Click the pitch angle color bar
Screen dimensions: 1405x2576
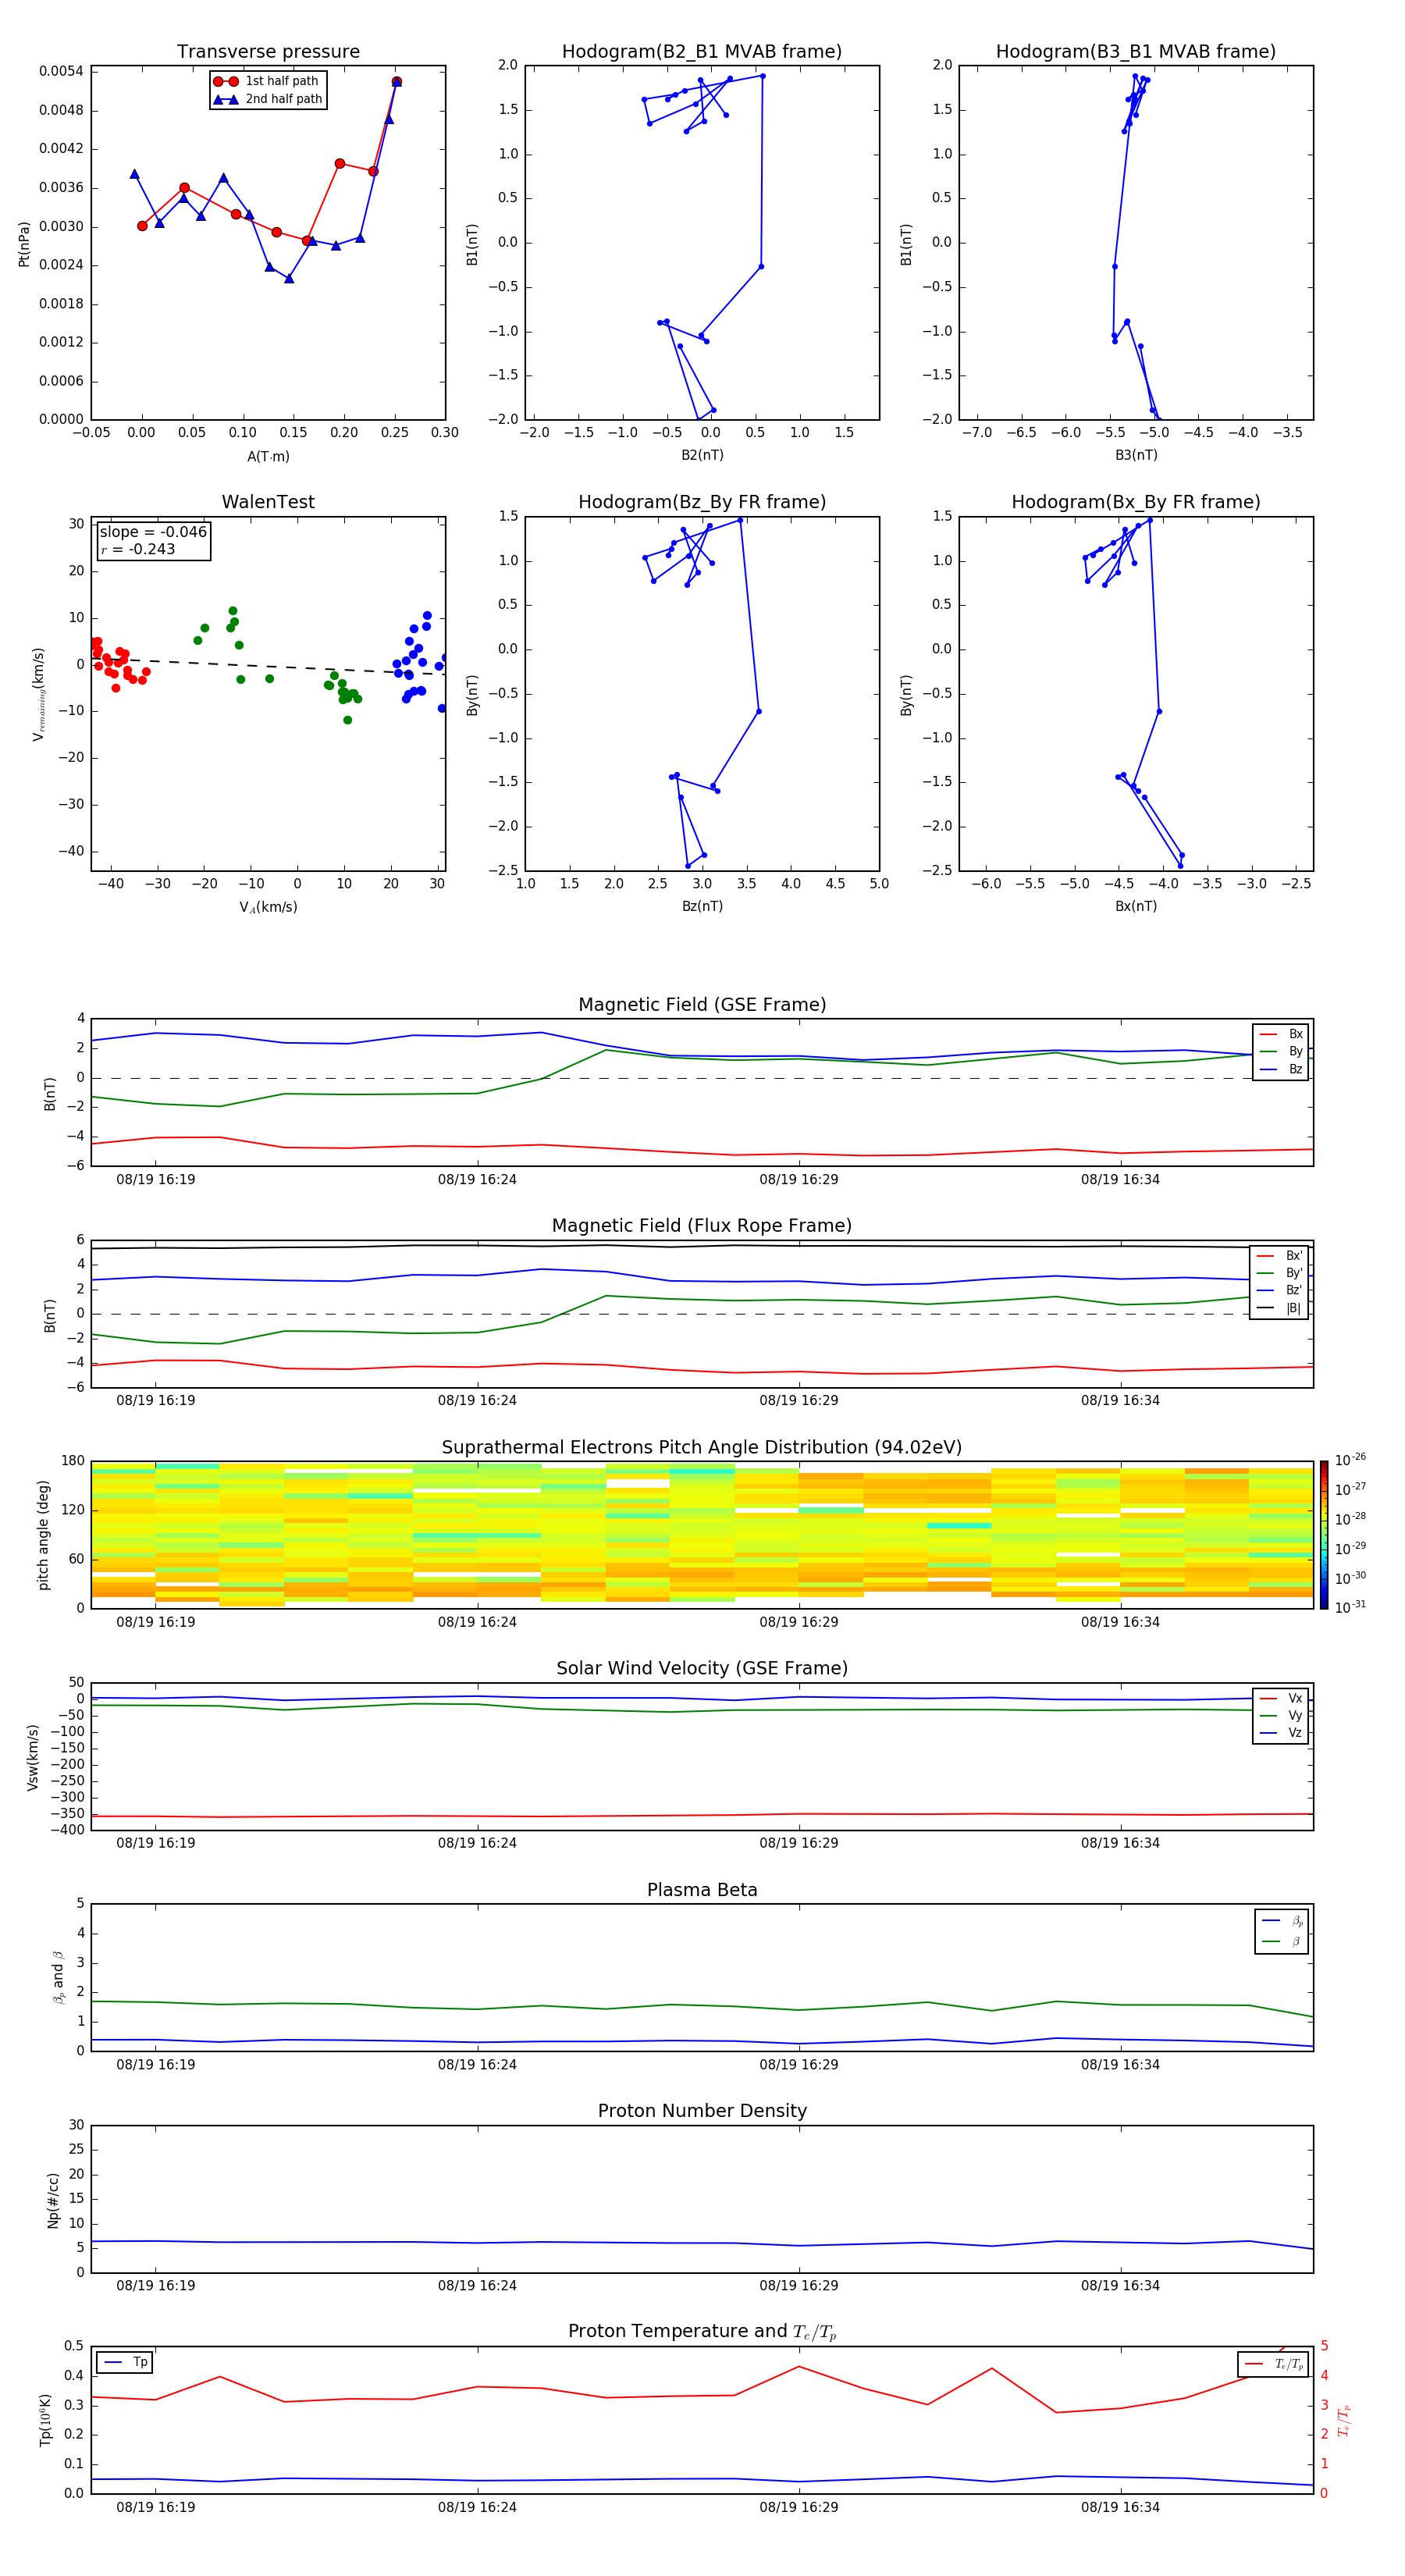point(1324,1535)
